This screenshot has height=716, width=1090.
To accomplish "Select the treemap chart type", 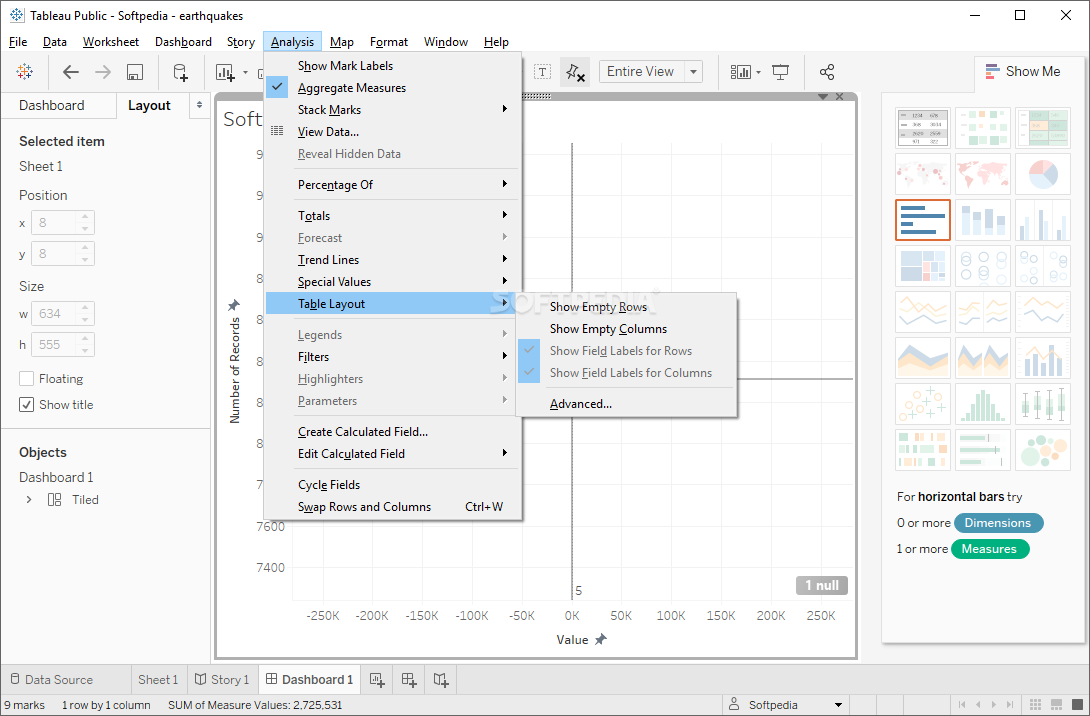I will (922, 266).
